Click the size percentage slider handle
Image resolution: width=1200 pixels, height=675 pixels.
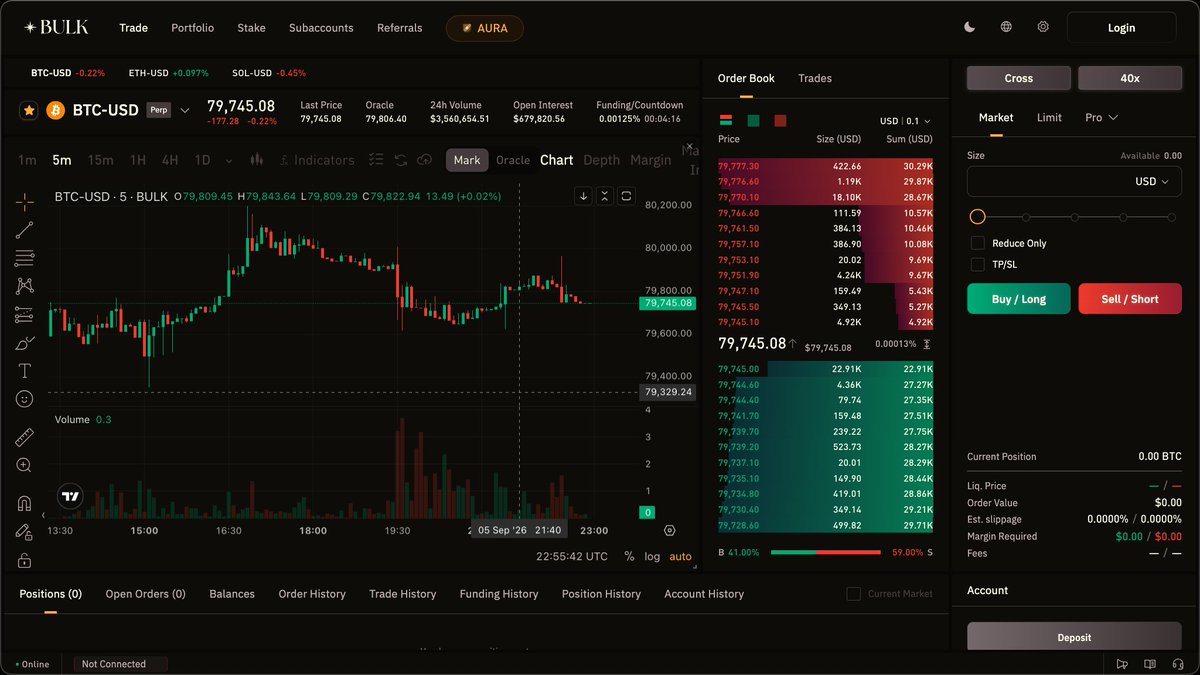click(x=978, y=217)
